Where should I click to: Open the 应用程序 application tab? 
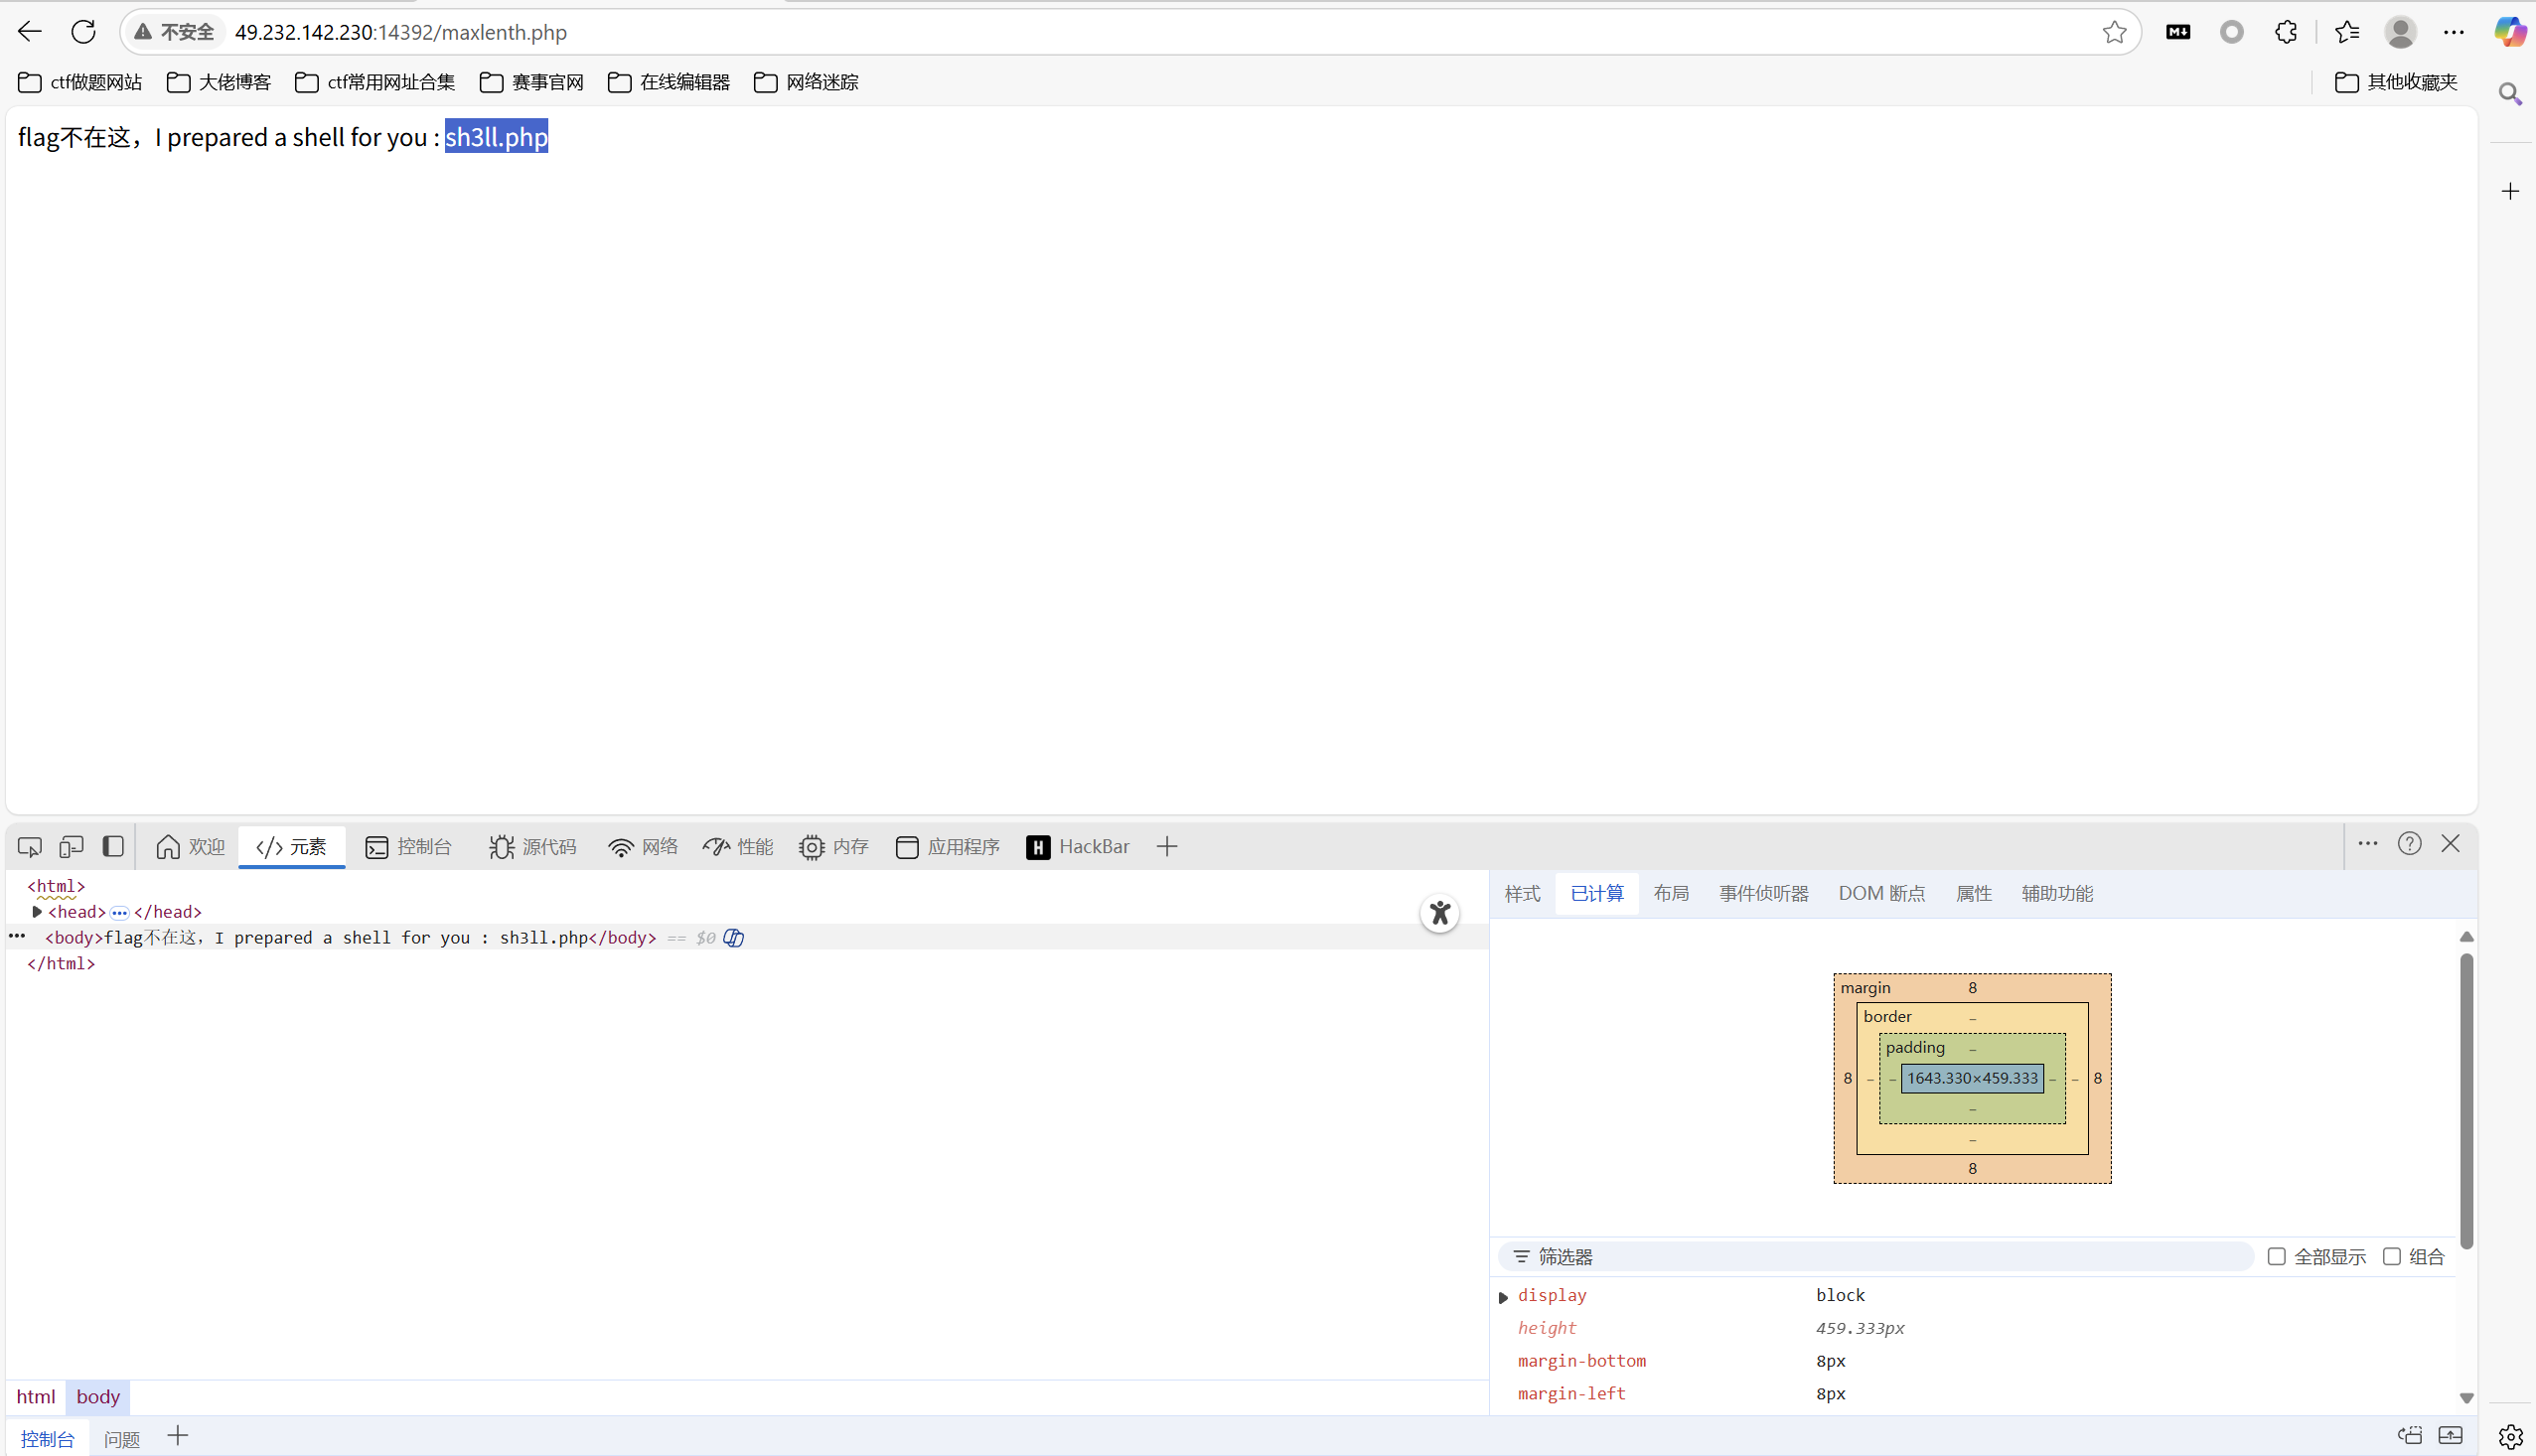pyautogui.click(x=948, y=847)
